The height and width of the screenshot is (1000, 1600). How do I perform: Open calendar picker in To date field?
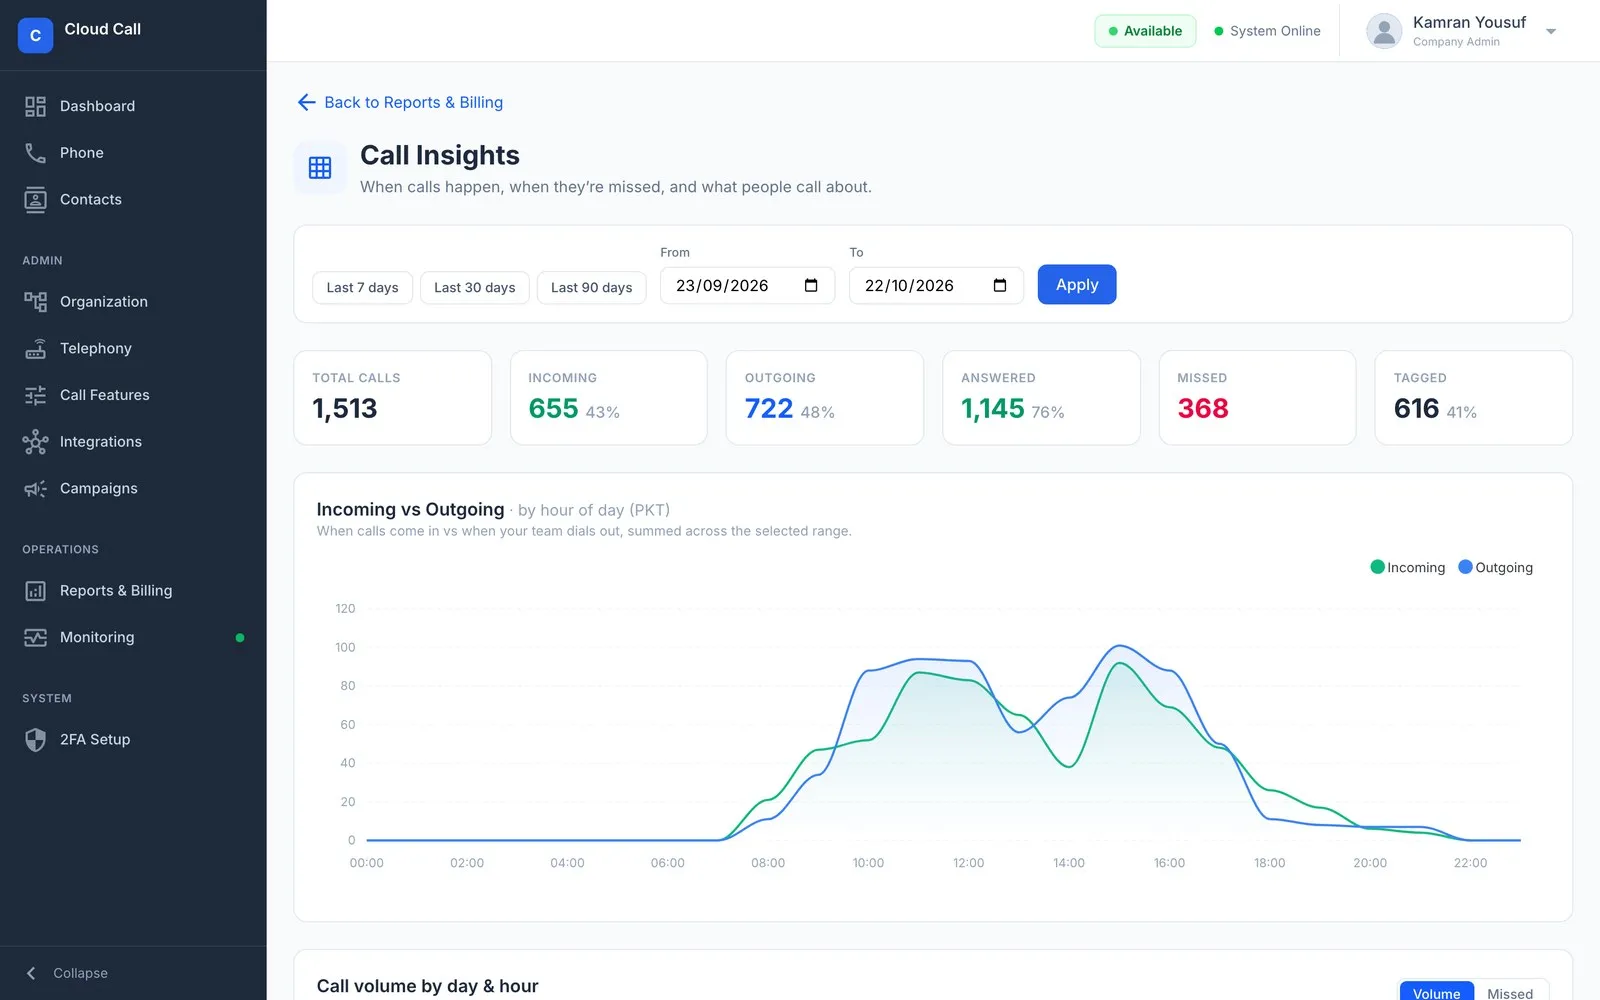point(1000,286)
